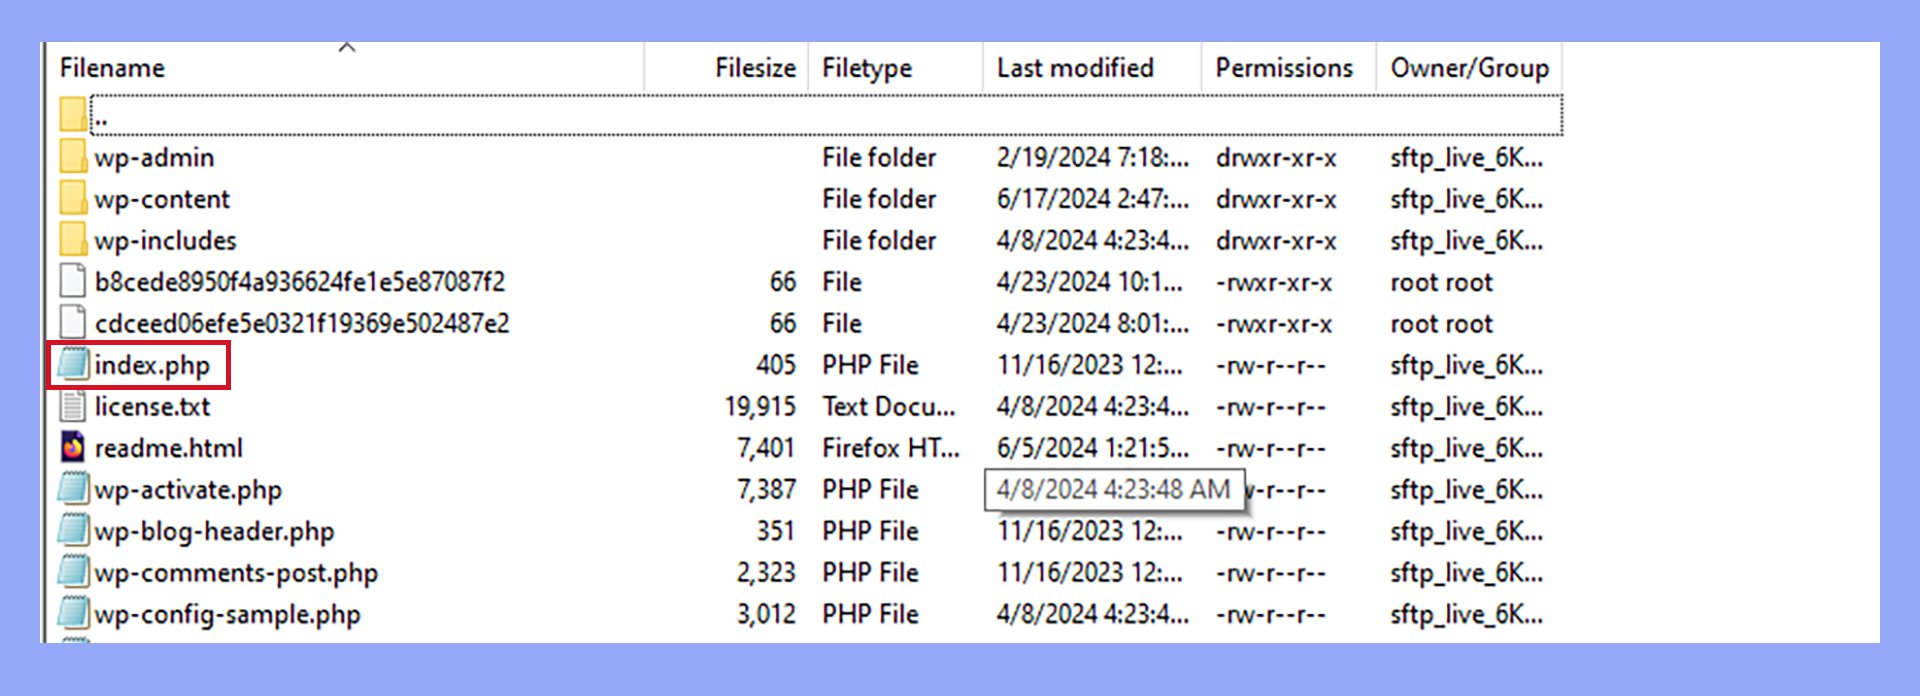Viewport: 1920px width, 696px height.
Task: Click the parent directory folder icon
Action: click(x=73, y=115)
